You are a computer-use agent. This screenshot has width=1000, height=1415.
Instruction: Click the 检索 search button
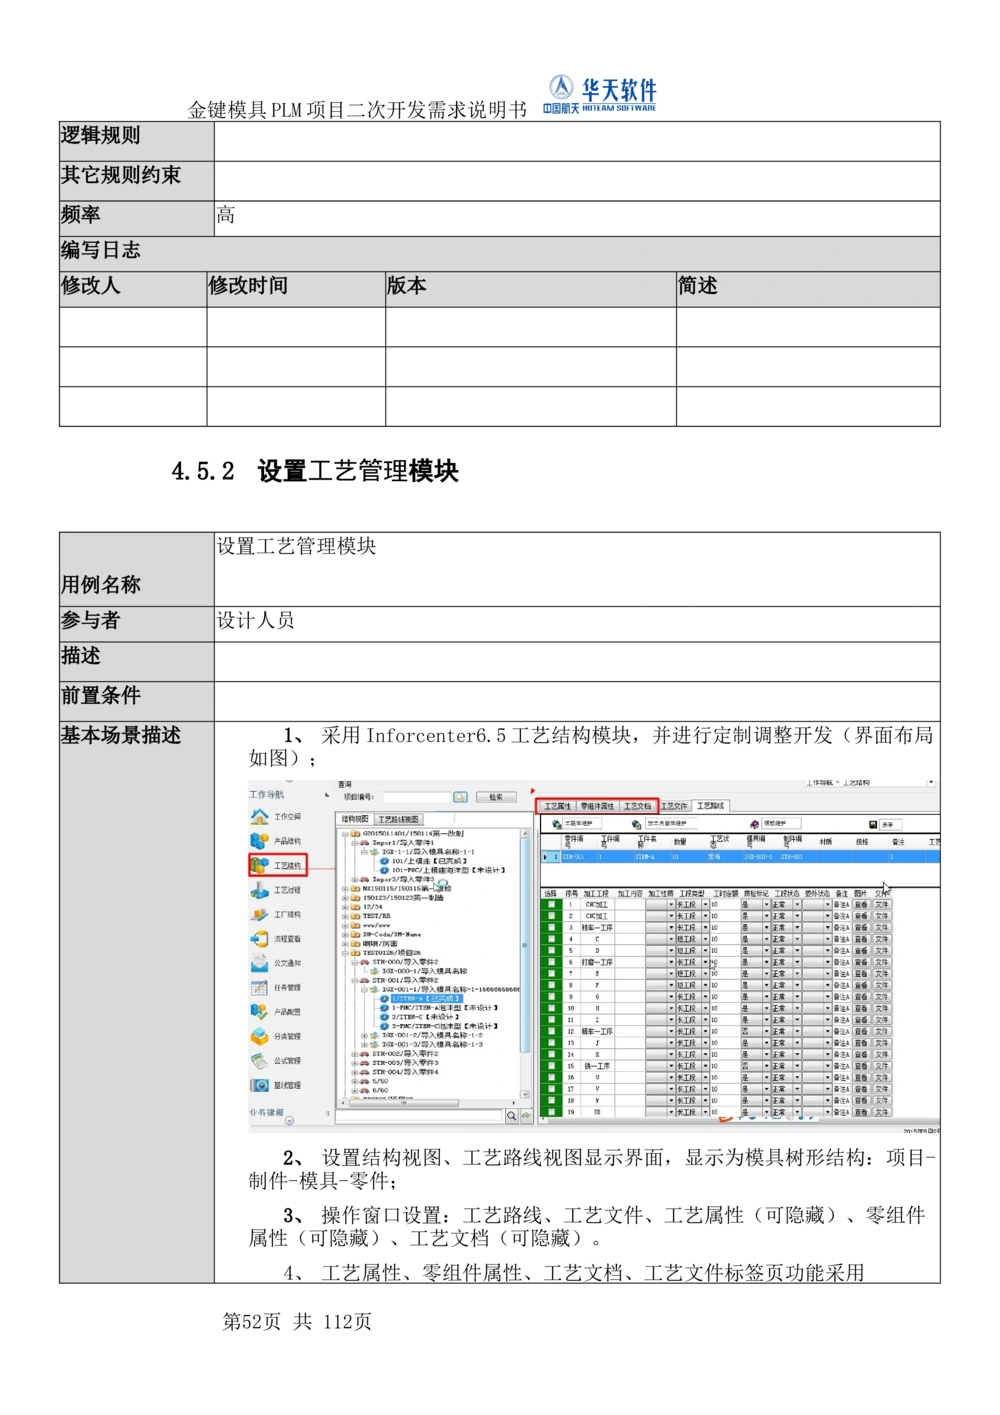[496, 797]
